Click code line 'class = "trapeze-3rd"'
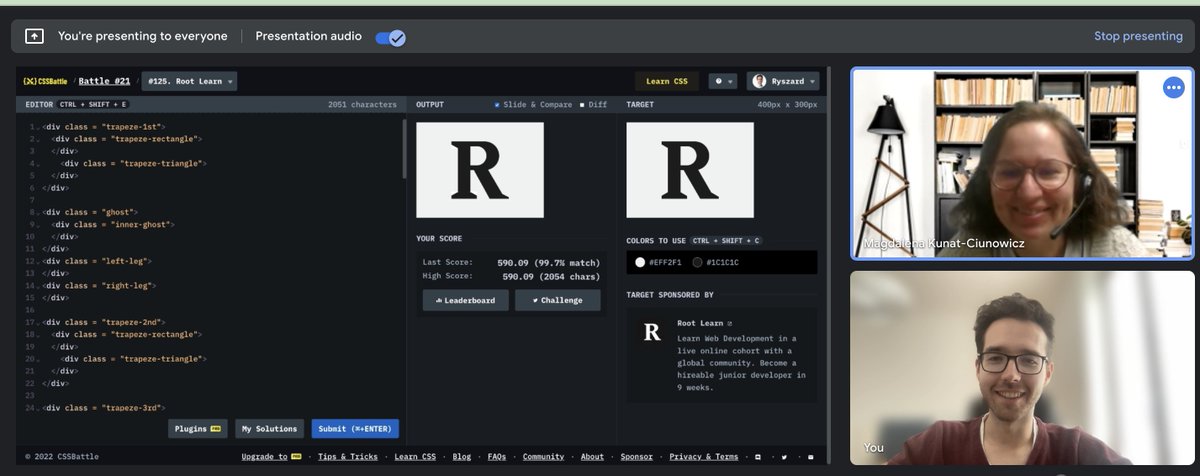The image size is (1200, 476). [x=103, y=407]
